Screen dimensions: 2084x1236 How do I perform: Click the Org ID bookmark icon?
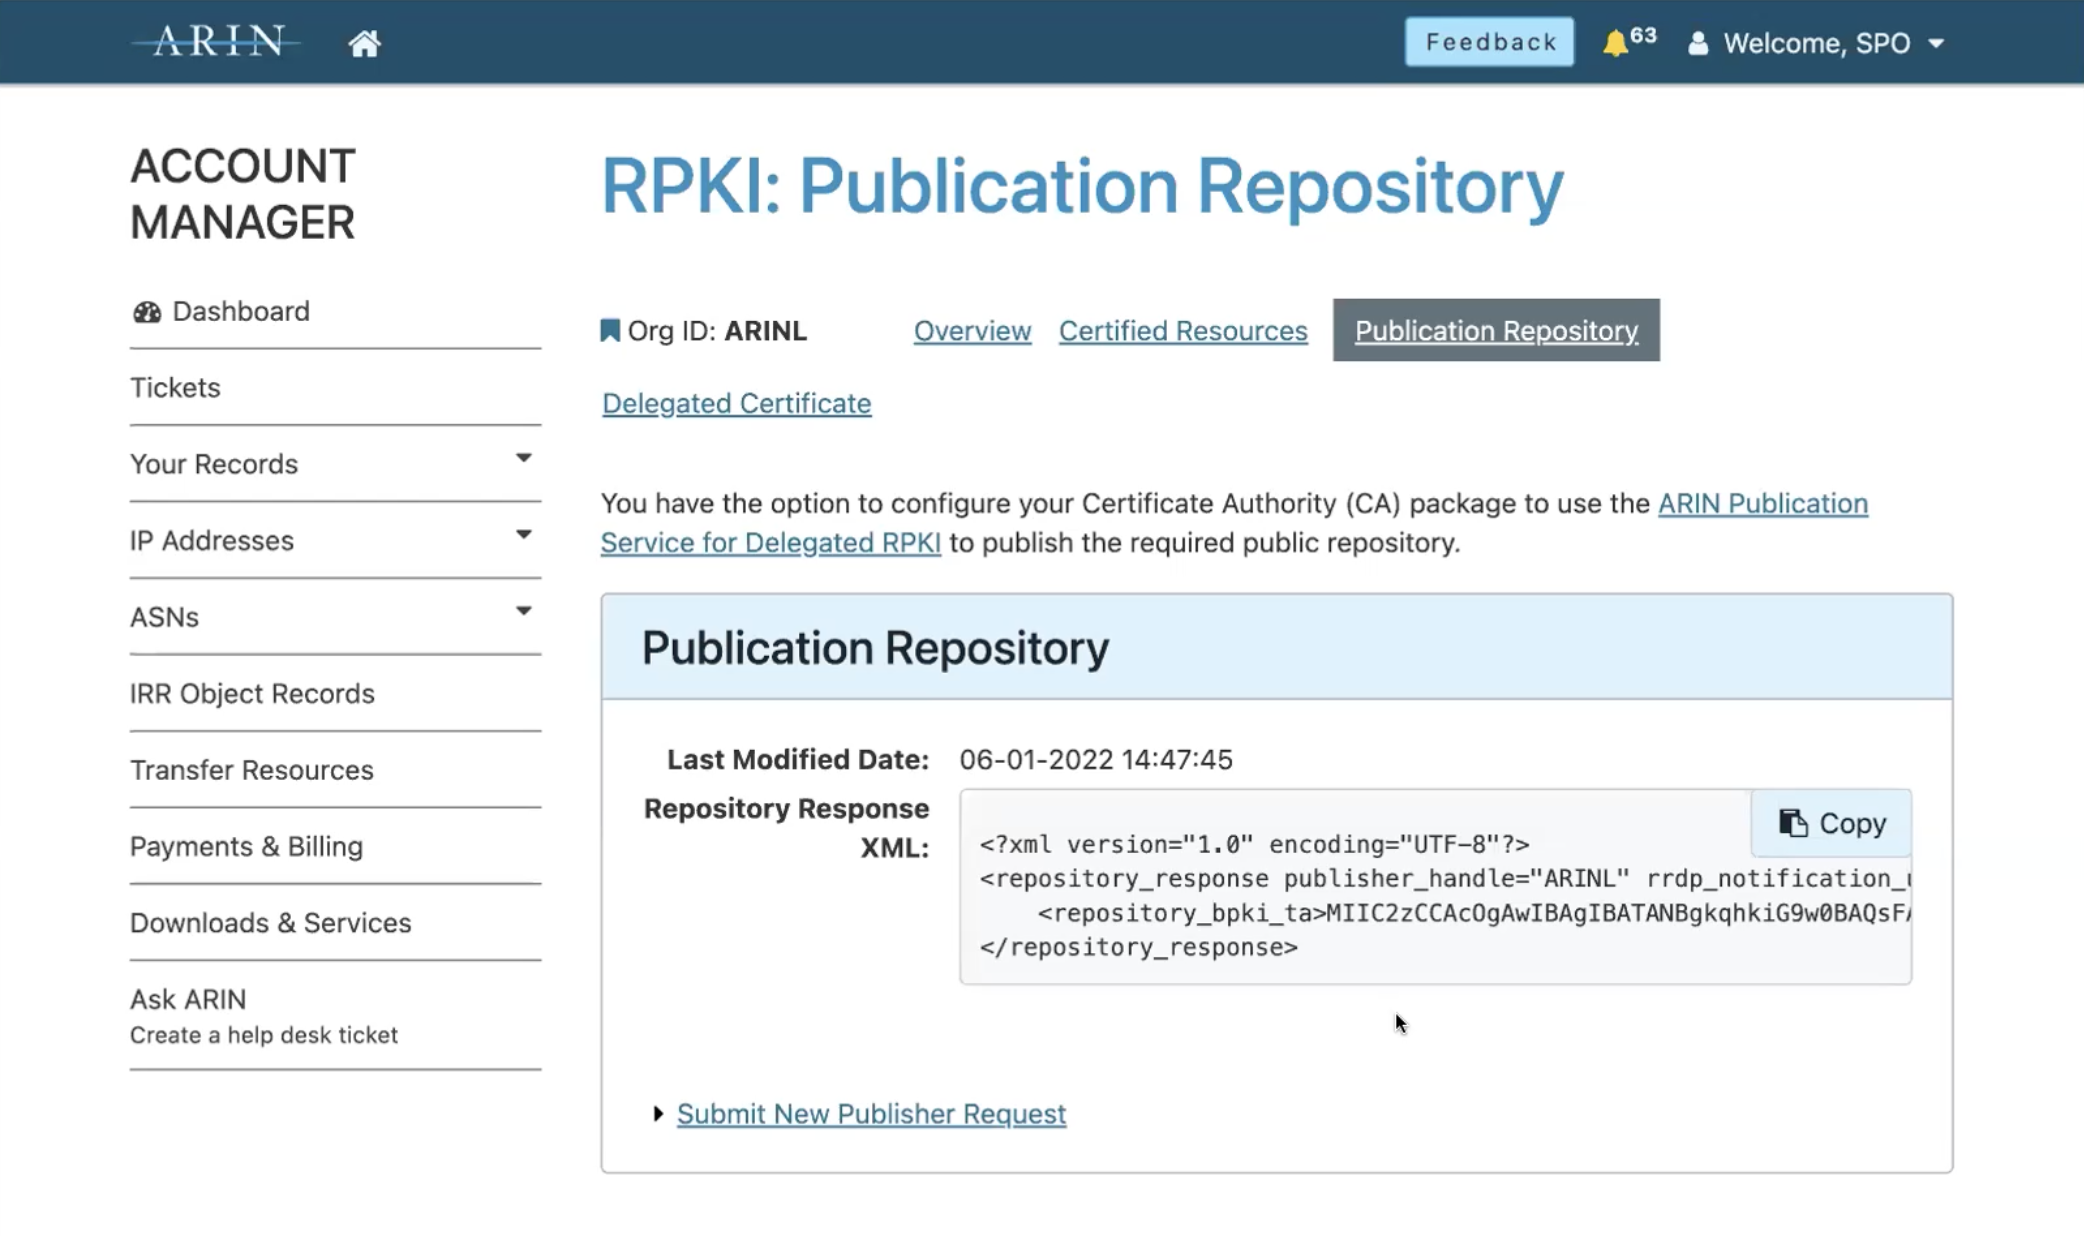tap(610, 331)
